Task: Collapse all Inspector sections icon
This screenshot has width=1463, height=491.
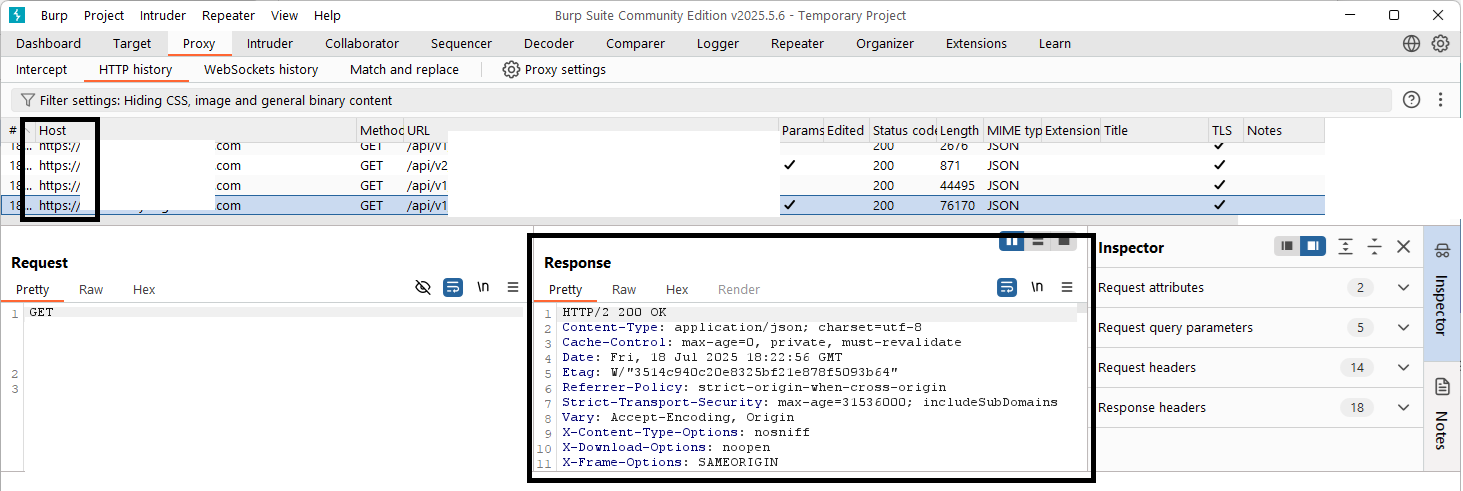Action: [1375, 246]
